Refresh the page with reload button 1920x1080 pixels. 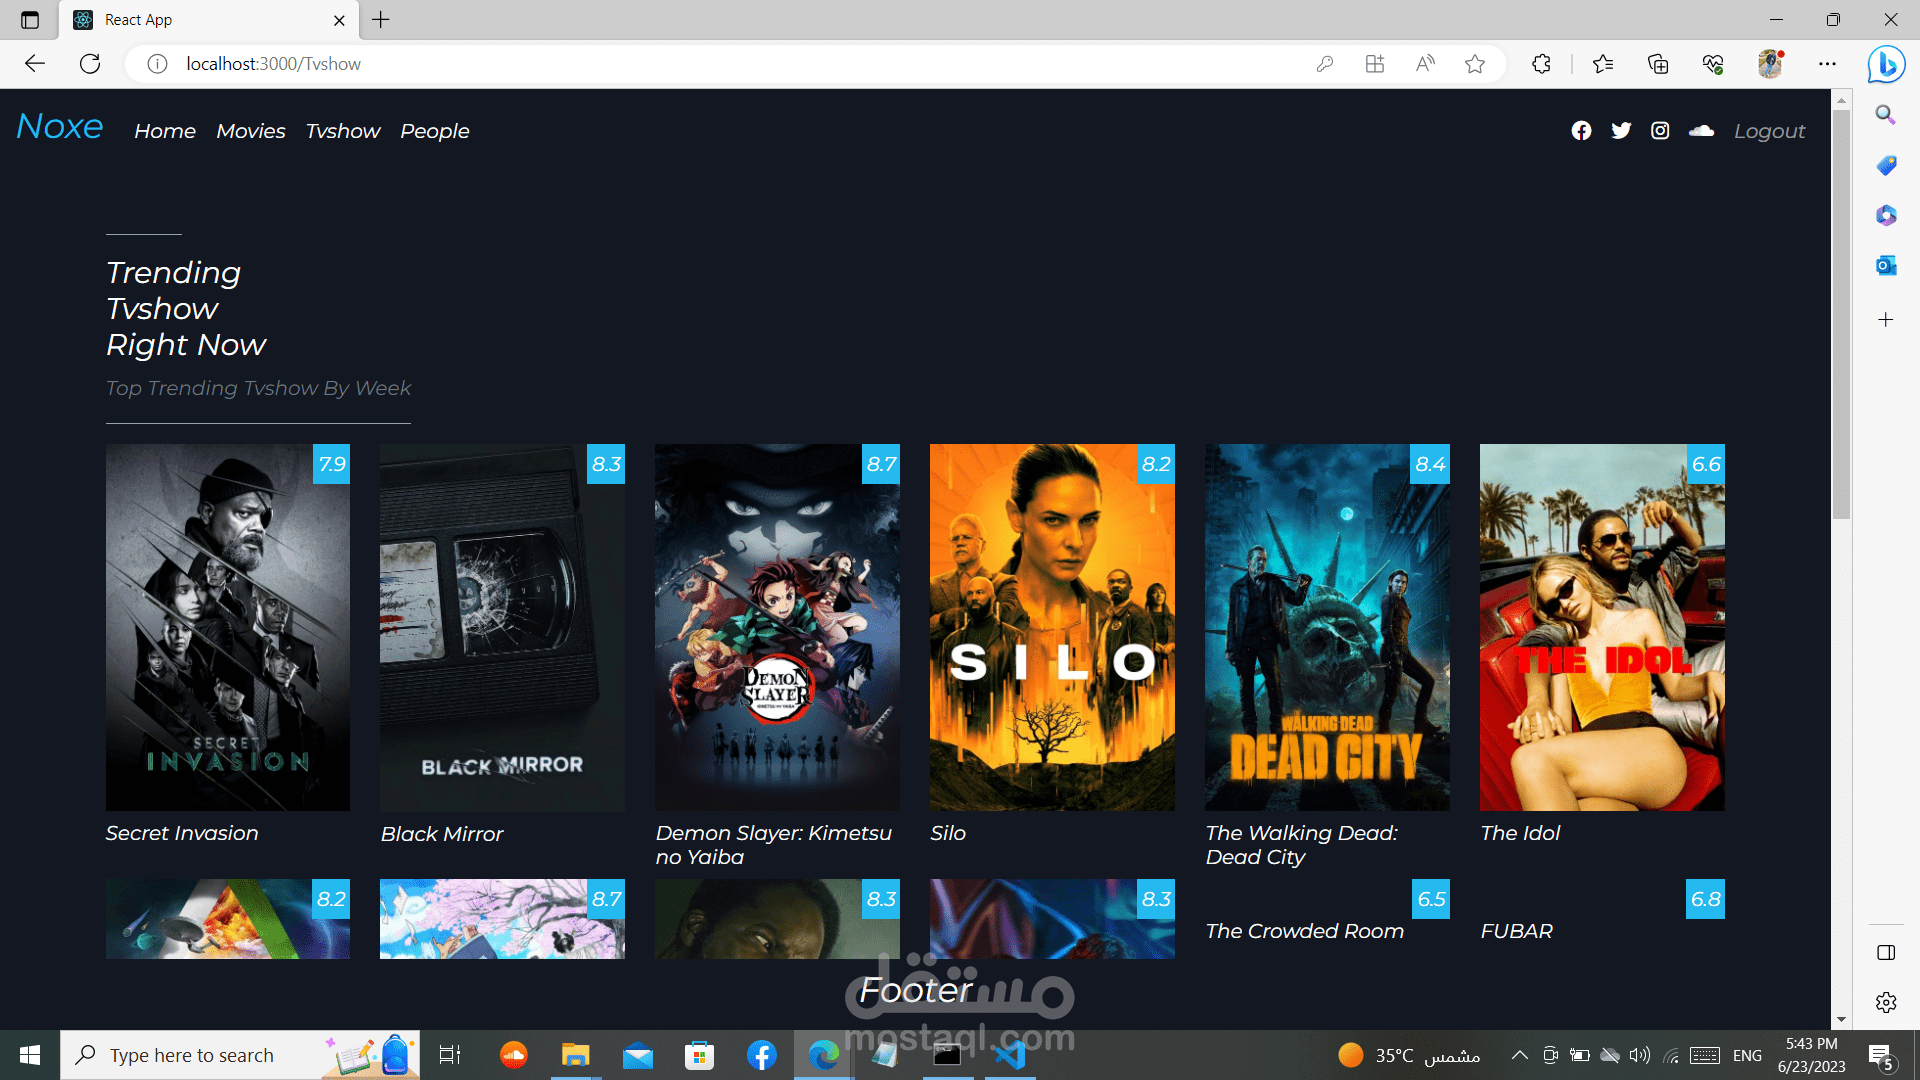pyautogui.click(x=90, y=64)
